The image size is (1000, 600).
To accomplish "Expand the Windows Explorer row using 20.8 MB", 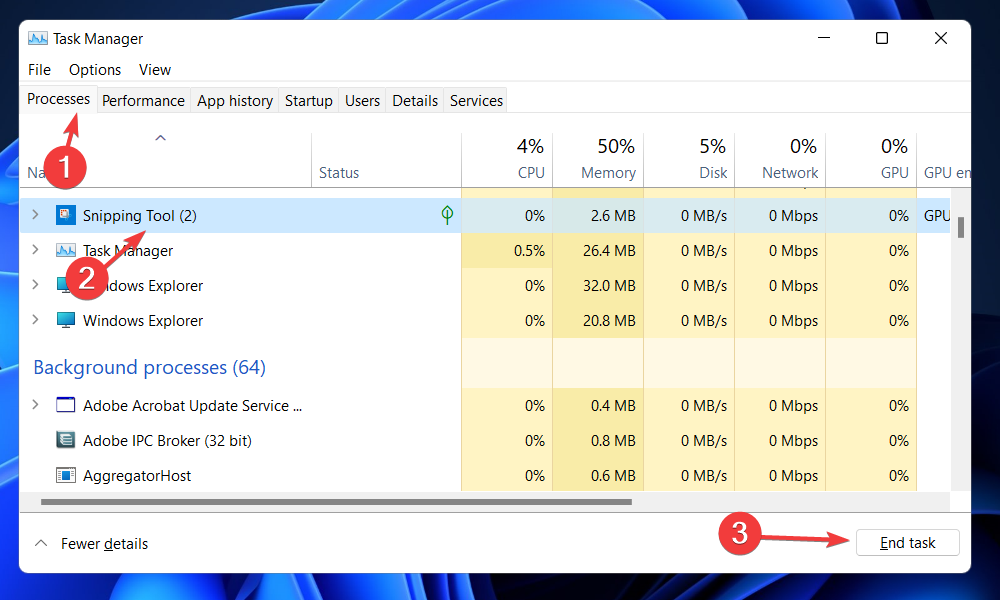I will click(36, 319).
